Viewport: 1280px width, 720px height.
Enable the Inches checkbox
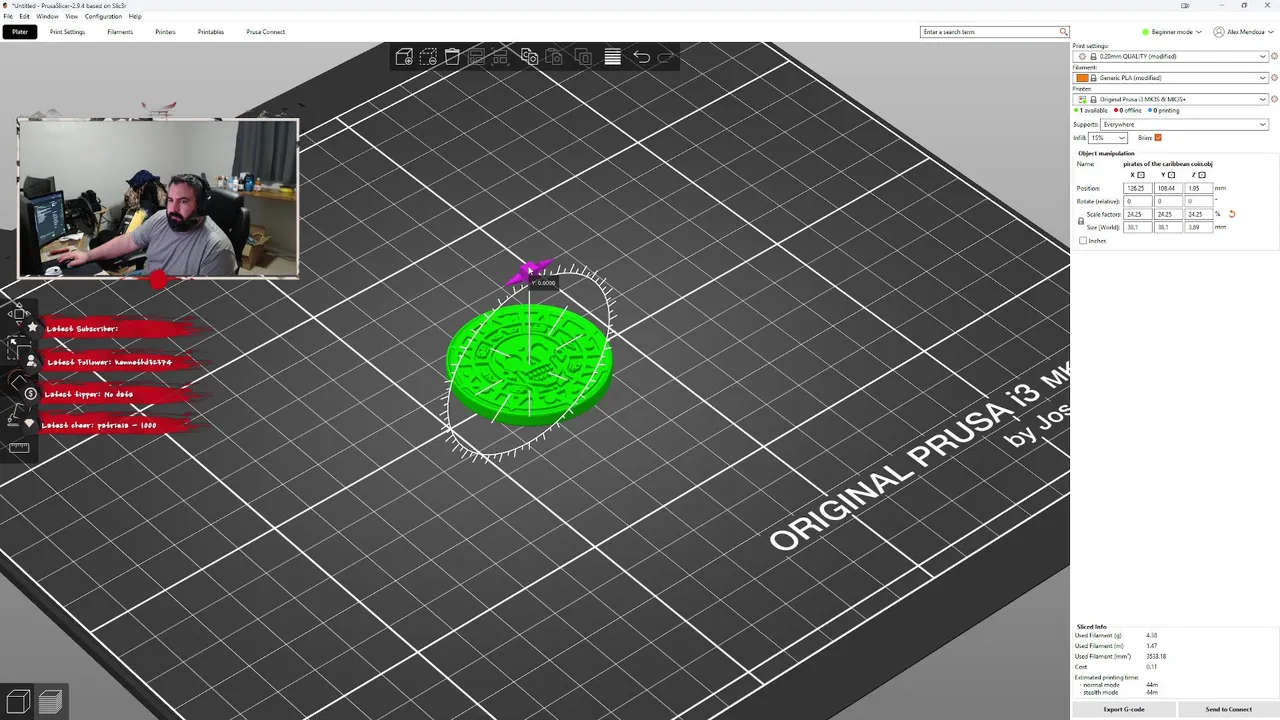pos(1083,241)
